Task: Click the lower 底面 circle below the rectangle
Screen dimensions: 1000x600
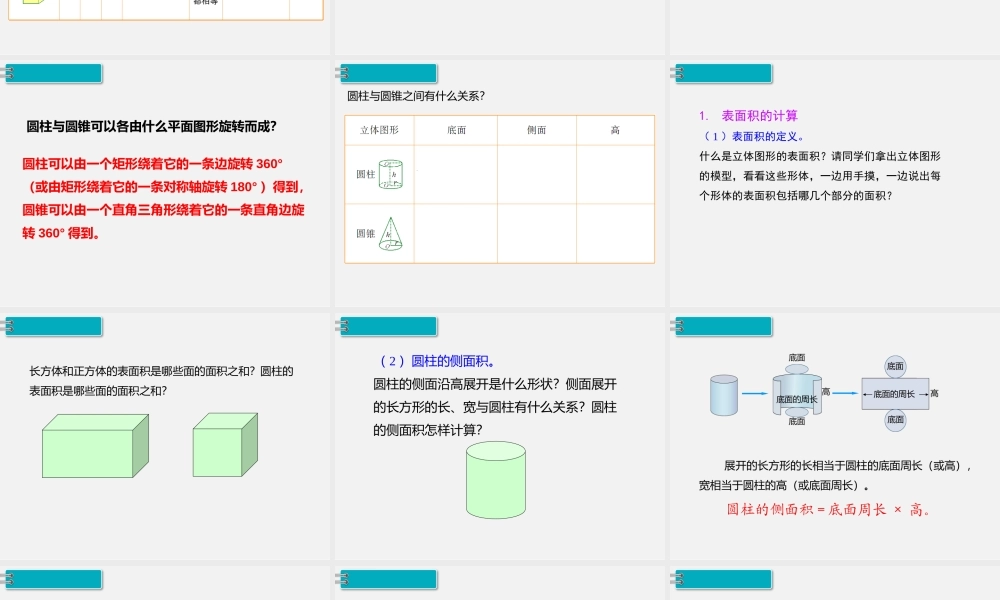Action: 895,421
